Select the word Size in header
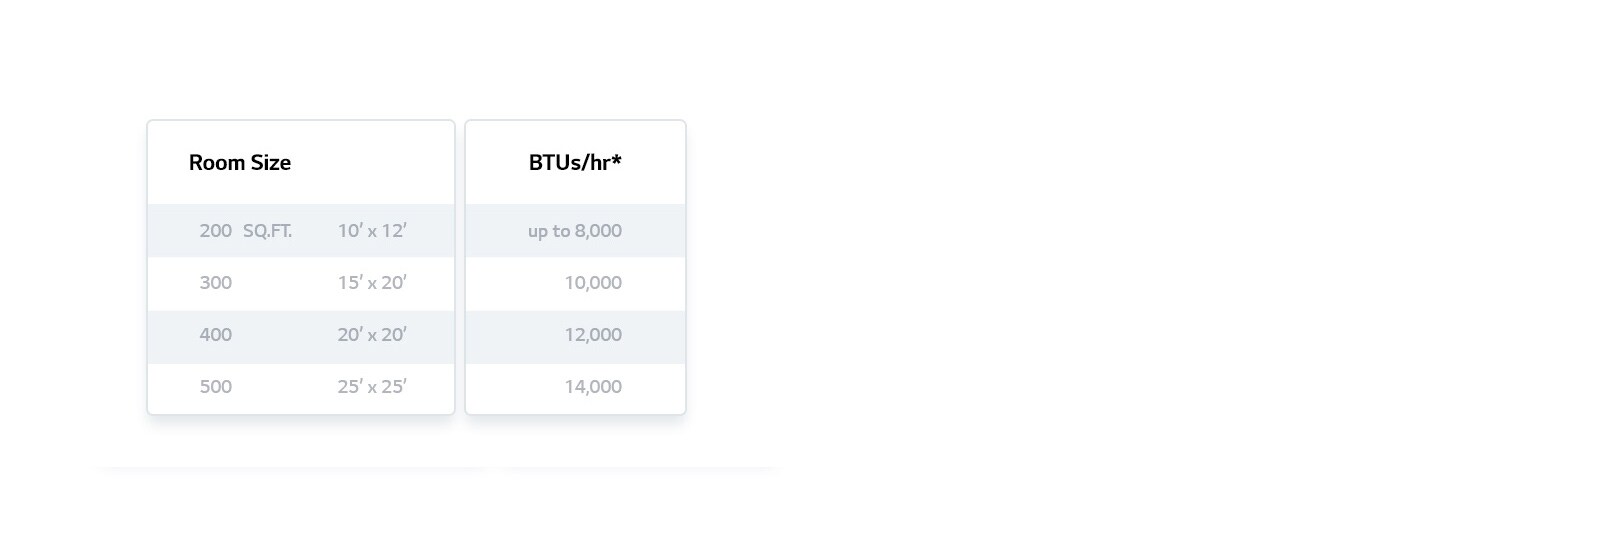 coord(271,163)
